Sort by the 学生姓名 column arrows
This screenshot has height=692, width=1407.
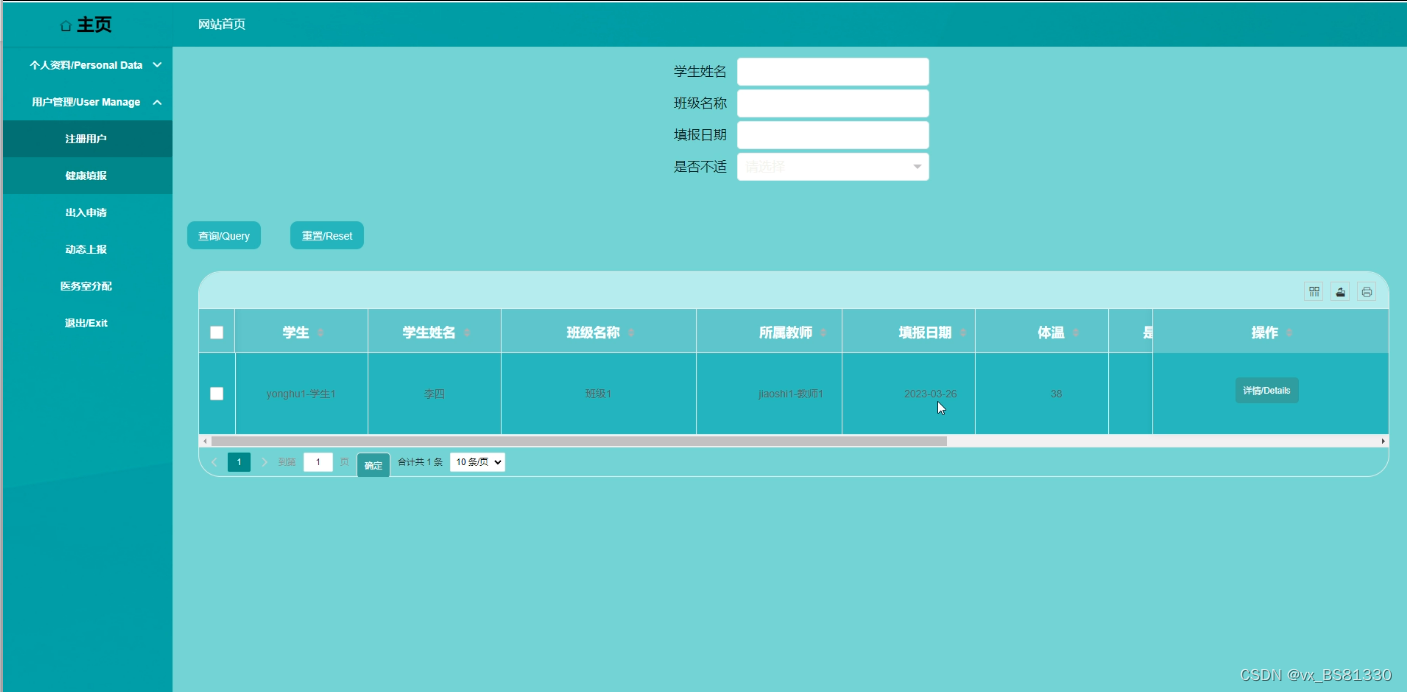(x=467, y=333)
